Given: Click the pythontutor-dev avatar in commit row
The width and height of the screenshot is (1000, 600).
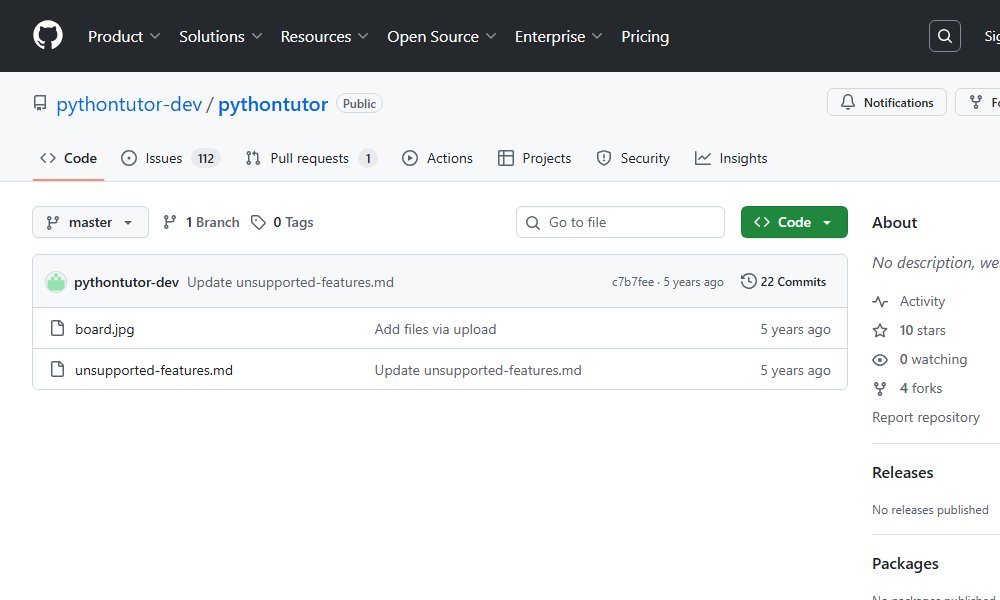Looking at the screenshot, I should [56, 282].
